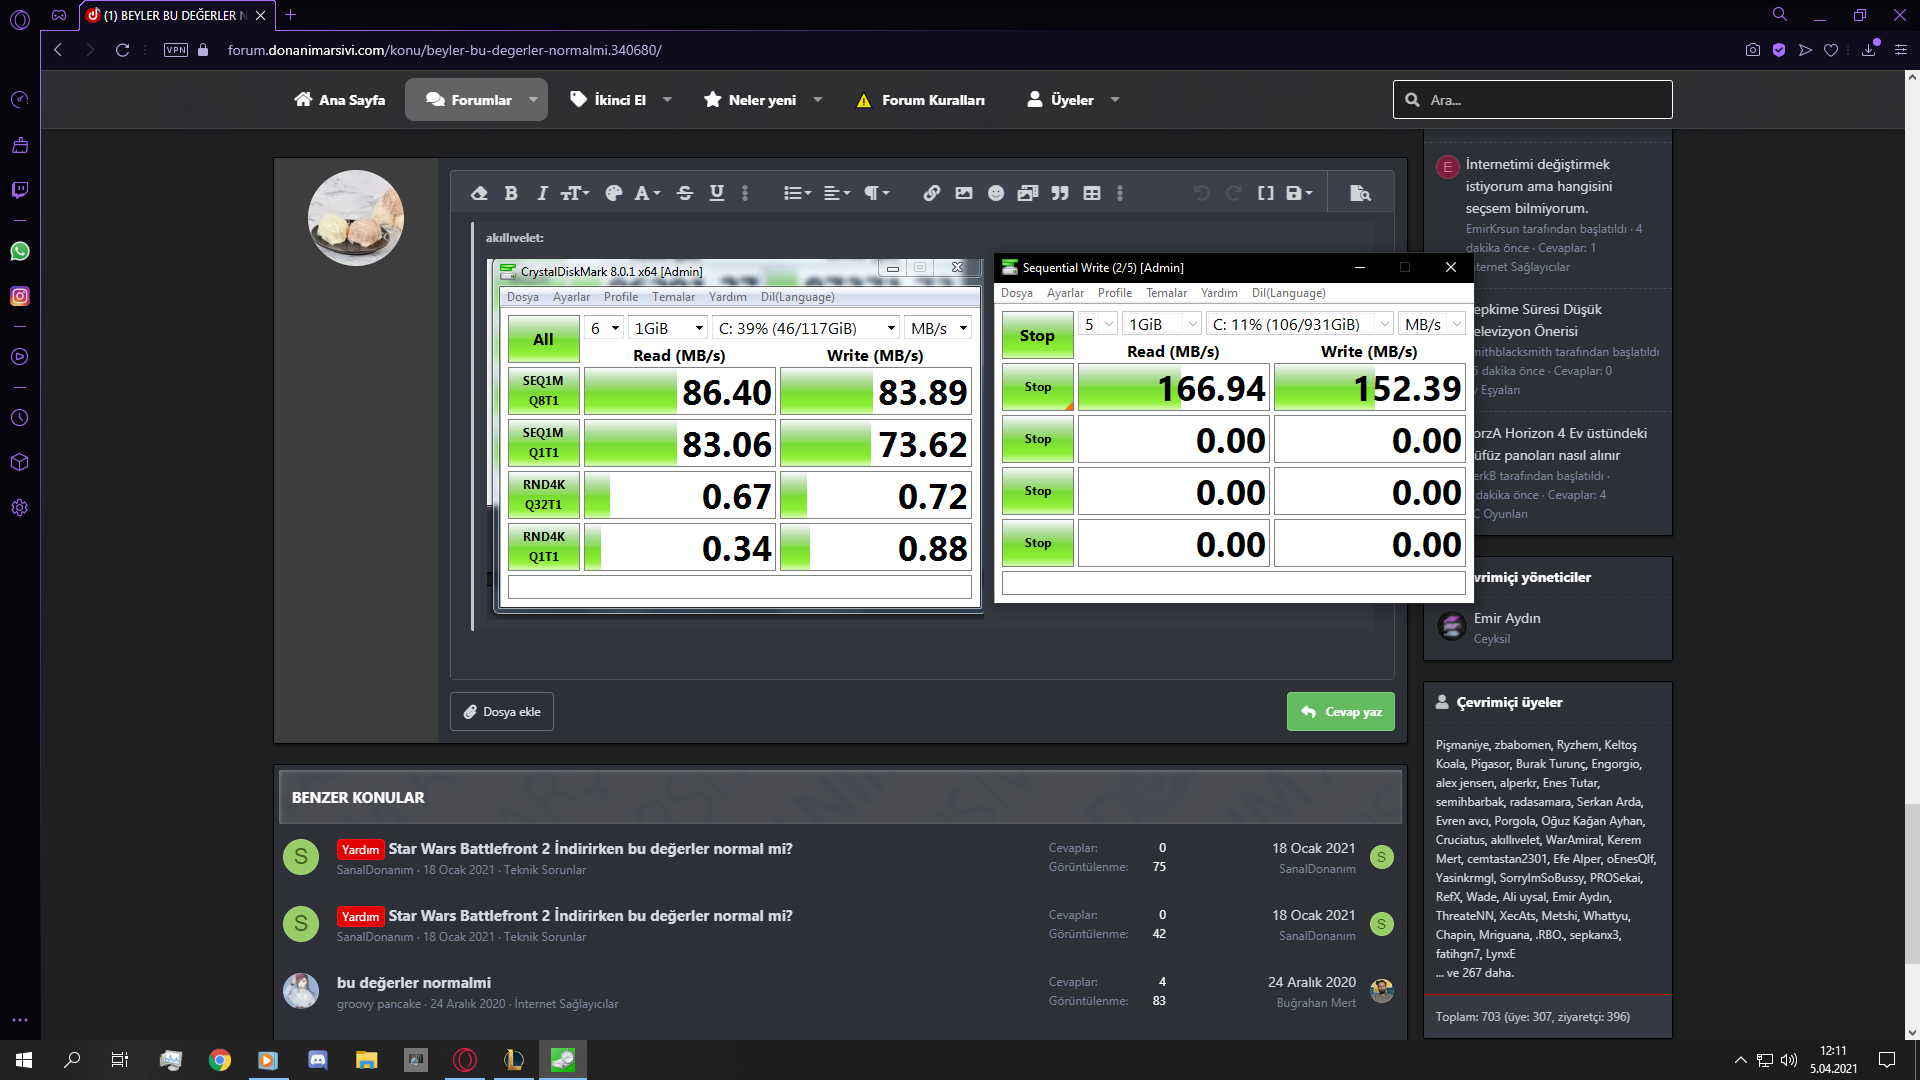Open Twitch in Opera sidebar
This screenshot has height=1080, width=1920.
point(19,190)
